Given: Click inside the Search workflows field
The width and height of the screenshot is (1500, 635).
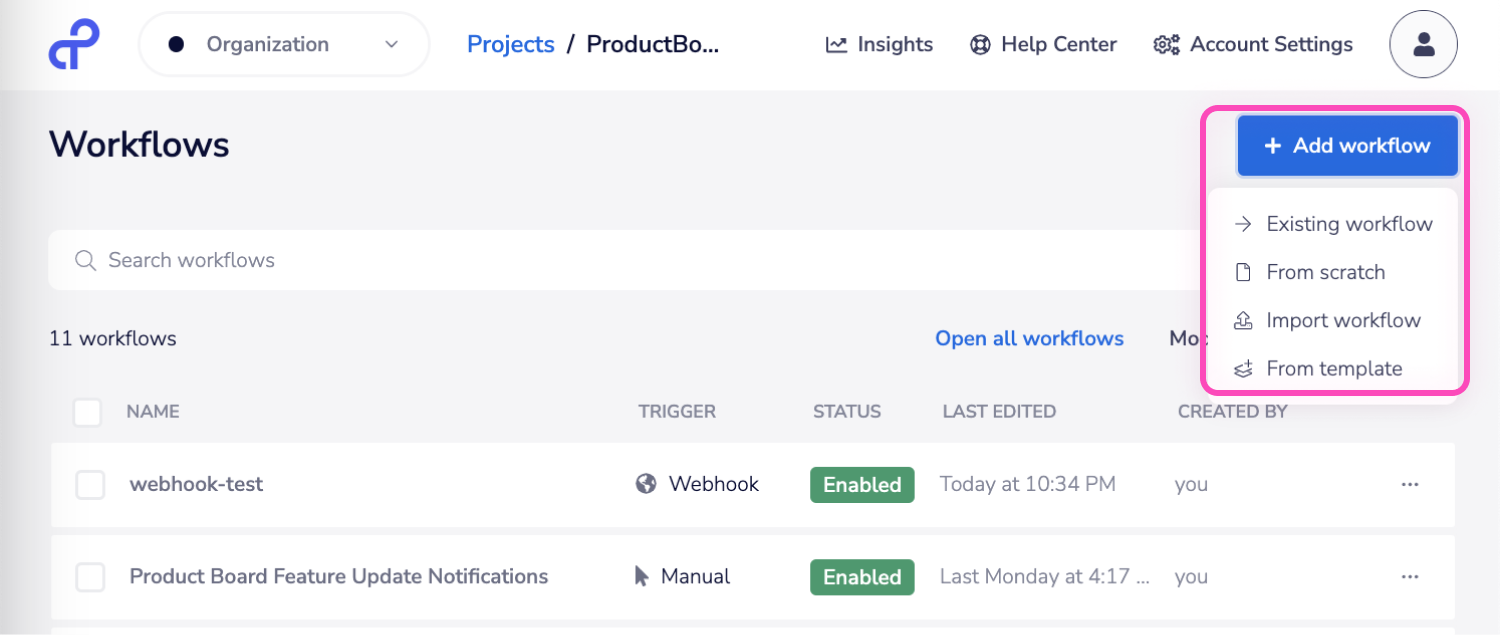Looking at the screenshot, I should pos(300,260).
